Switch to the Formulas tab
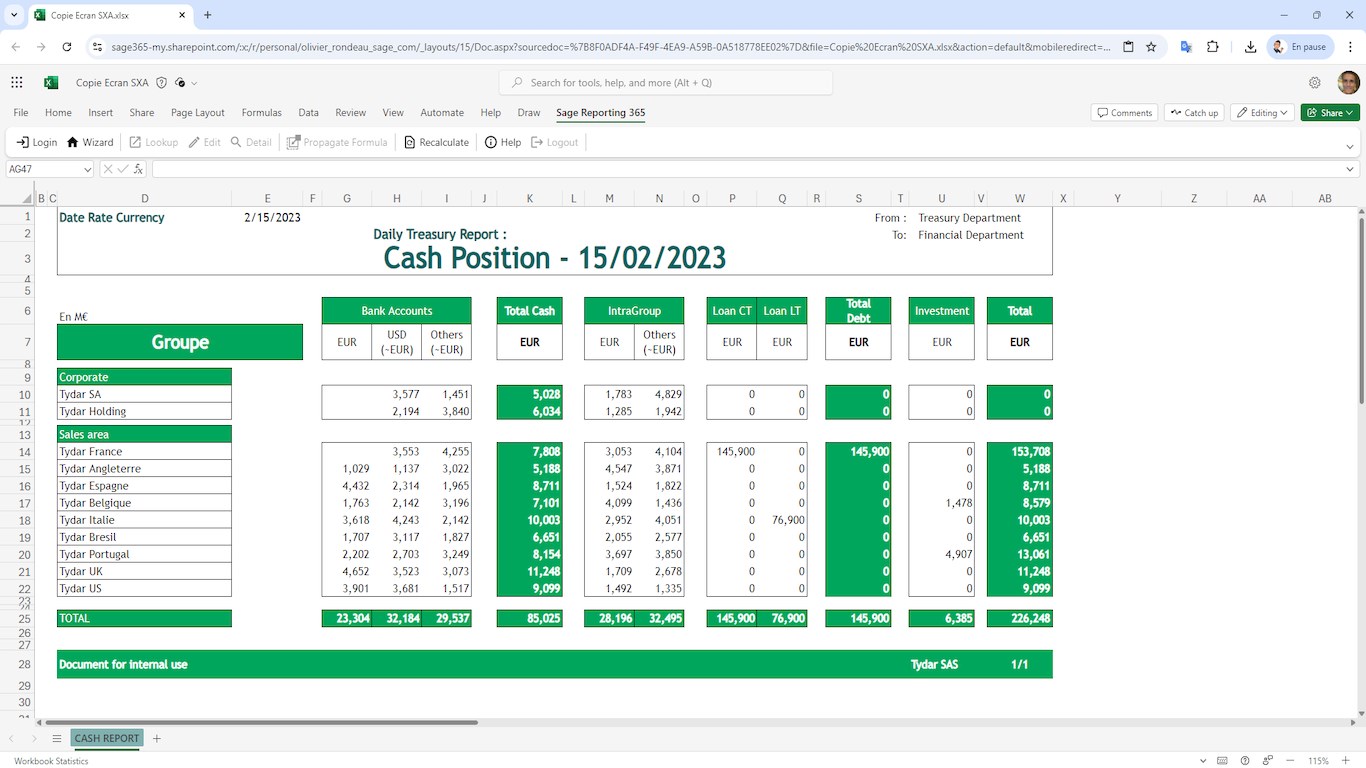 [261, 113]
